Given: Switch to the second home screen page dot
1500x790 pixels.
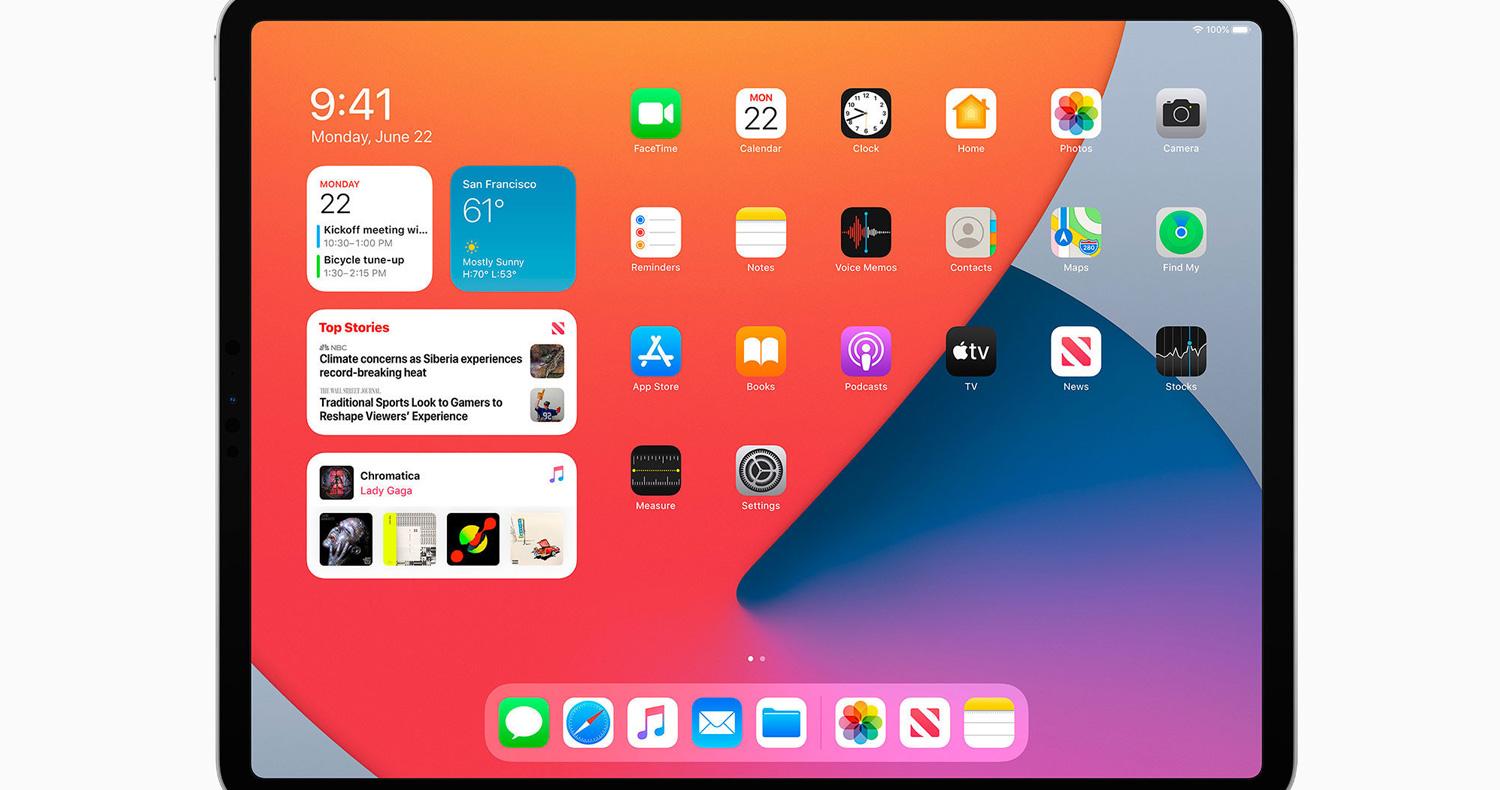Looking at the screenshot, I should [x=762, y=659].
